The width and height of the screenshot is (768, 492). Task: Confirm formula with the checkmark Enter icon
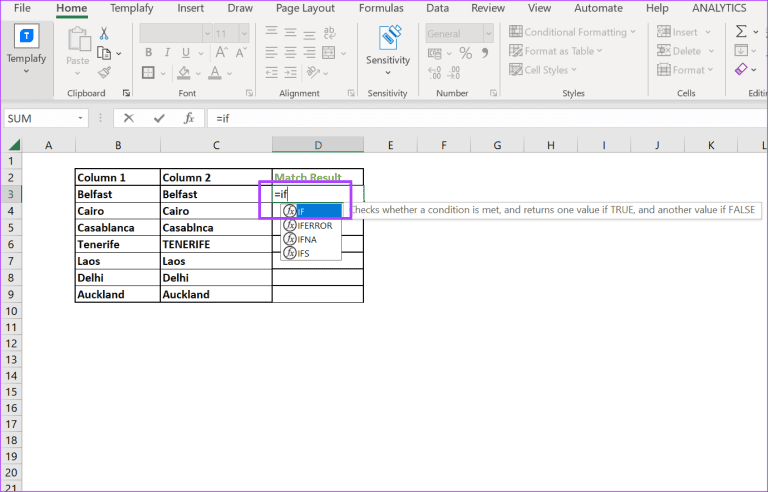(x=158, y=118)
